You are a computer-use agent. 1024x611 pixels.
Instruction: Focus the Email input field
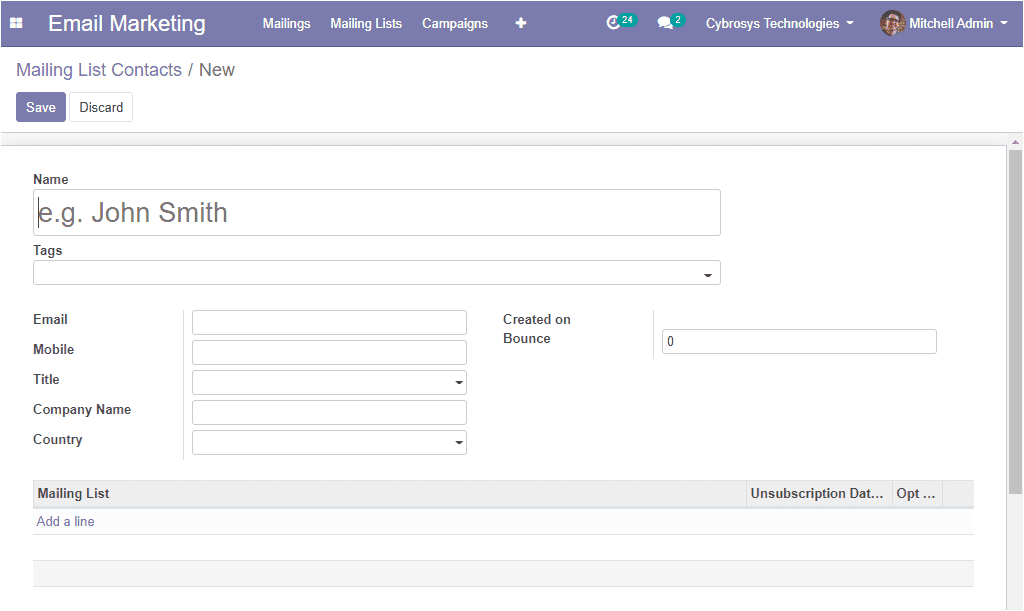(329, 322)
